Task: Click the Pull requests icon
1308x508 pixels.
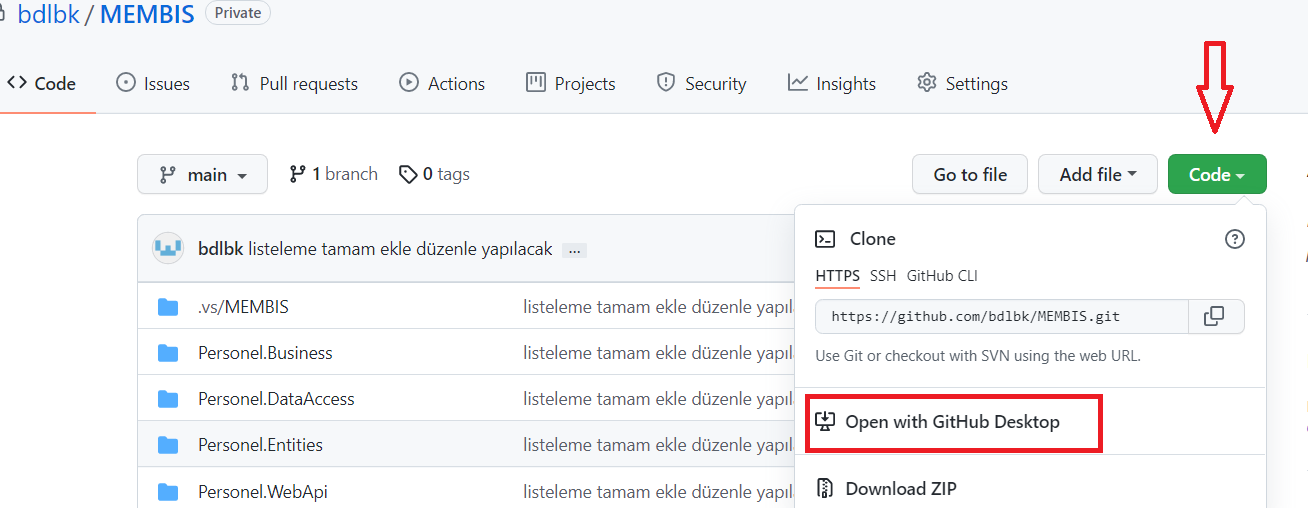Action: pos(240,83)
